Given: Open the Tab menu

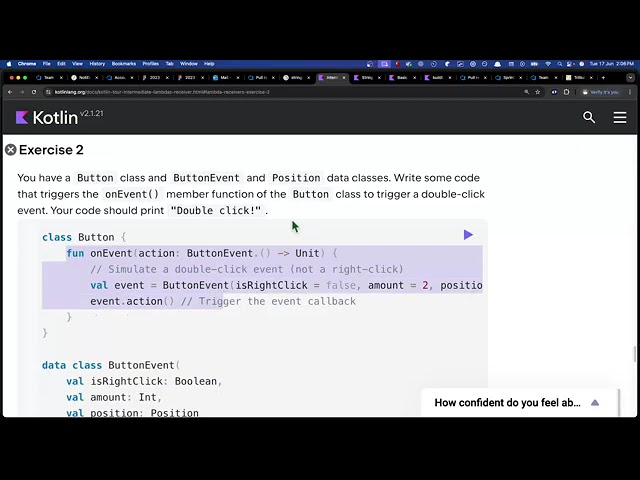Looking at the screenshot, I should point(169,64).
